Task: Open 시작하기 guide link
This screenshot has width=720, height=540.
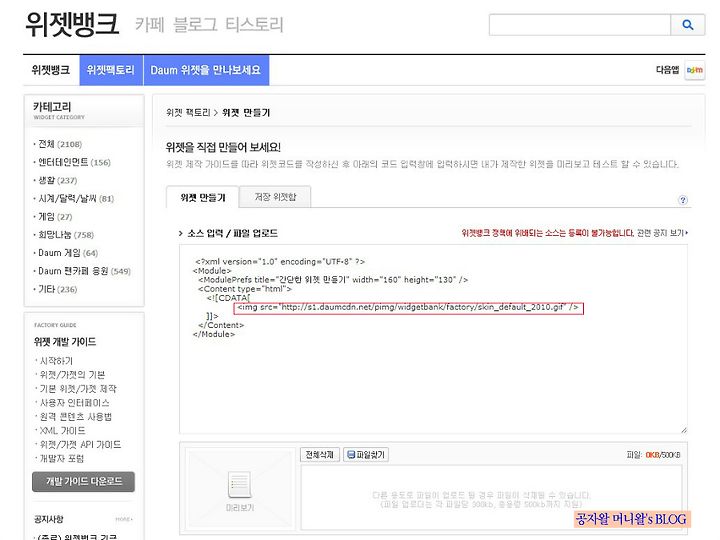Action: pyautogui.click(x=56, y=361)
